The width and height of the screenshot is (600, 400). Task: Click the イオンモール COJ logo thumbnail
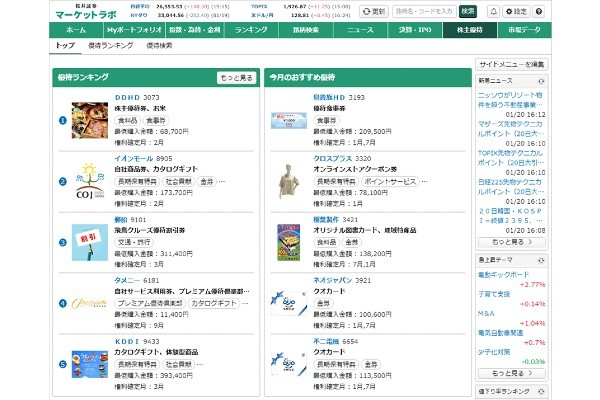pyautogui.click(x=90, y=181)
